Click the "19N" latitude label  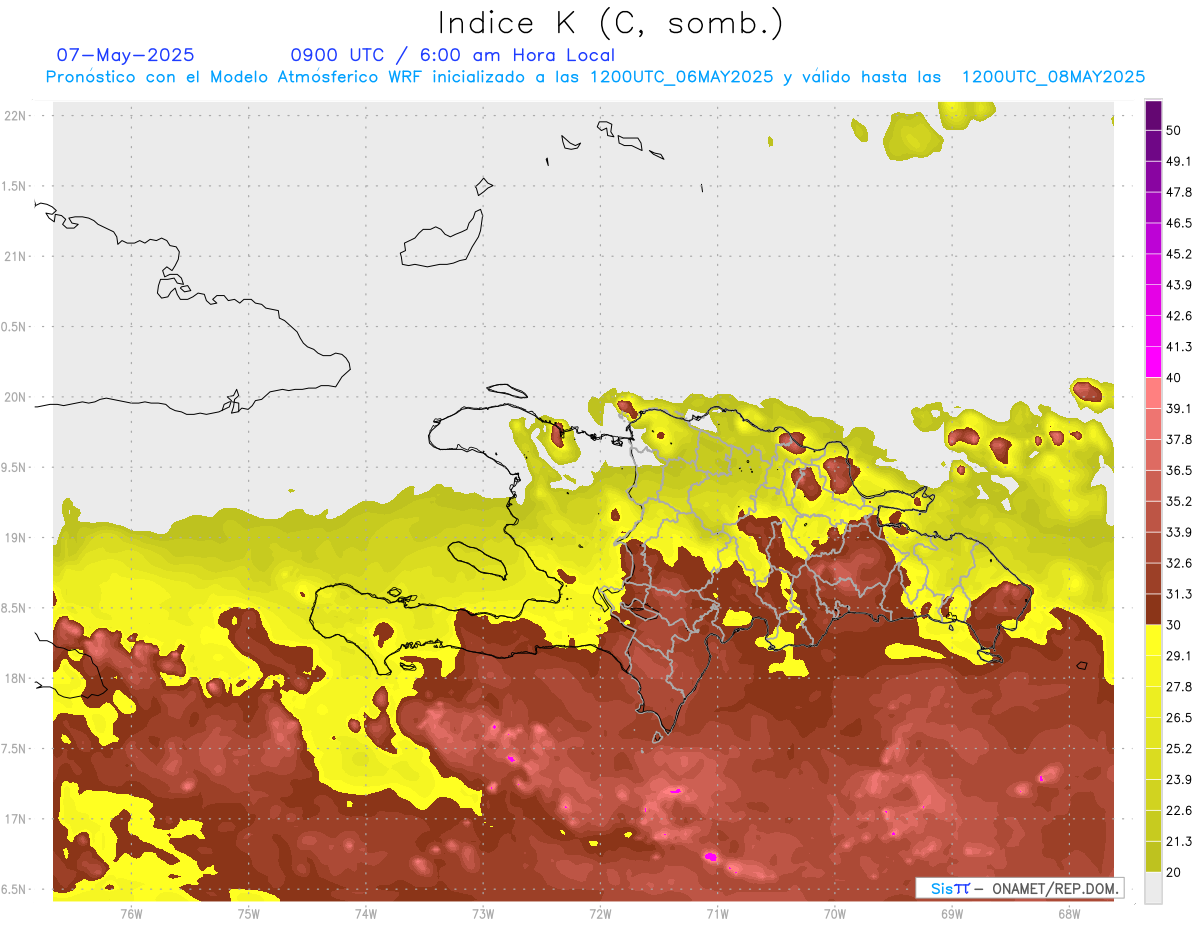[x=17, y=538]
